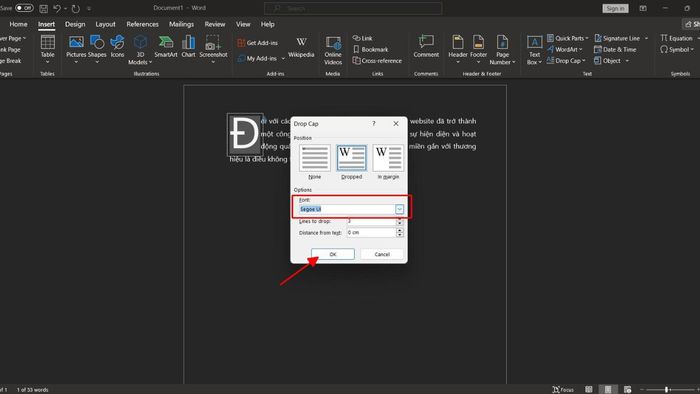Close the Drop Cap dialog
This screenshot has height=394, width=700.
396,124
